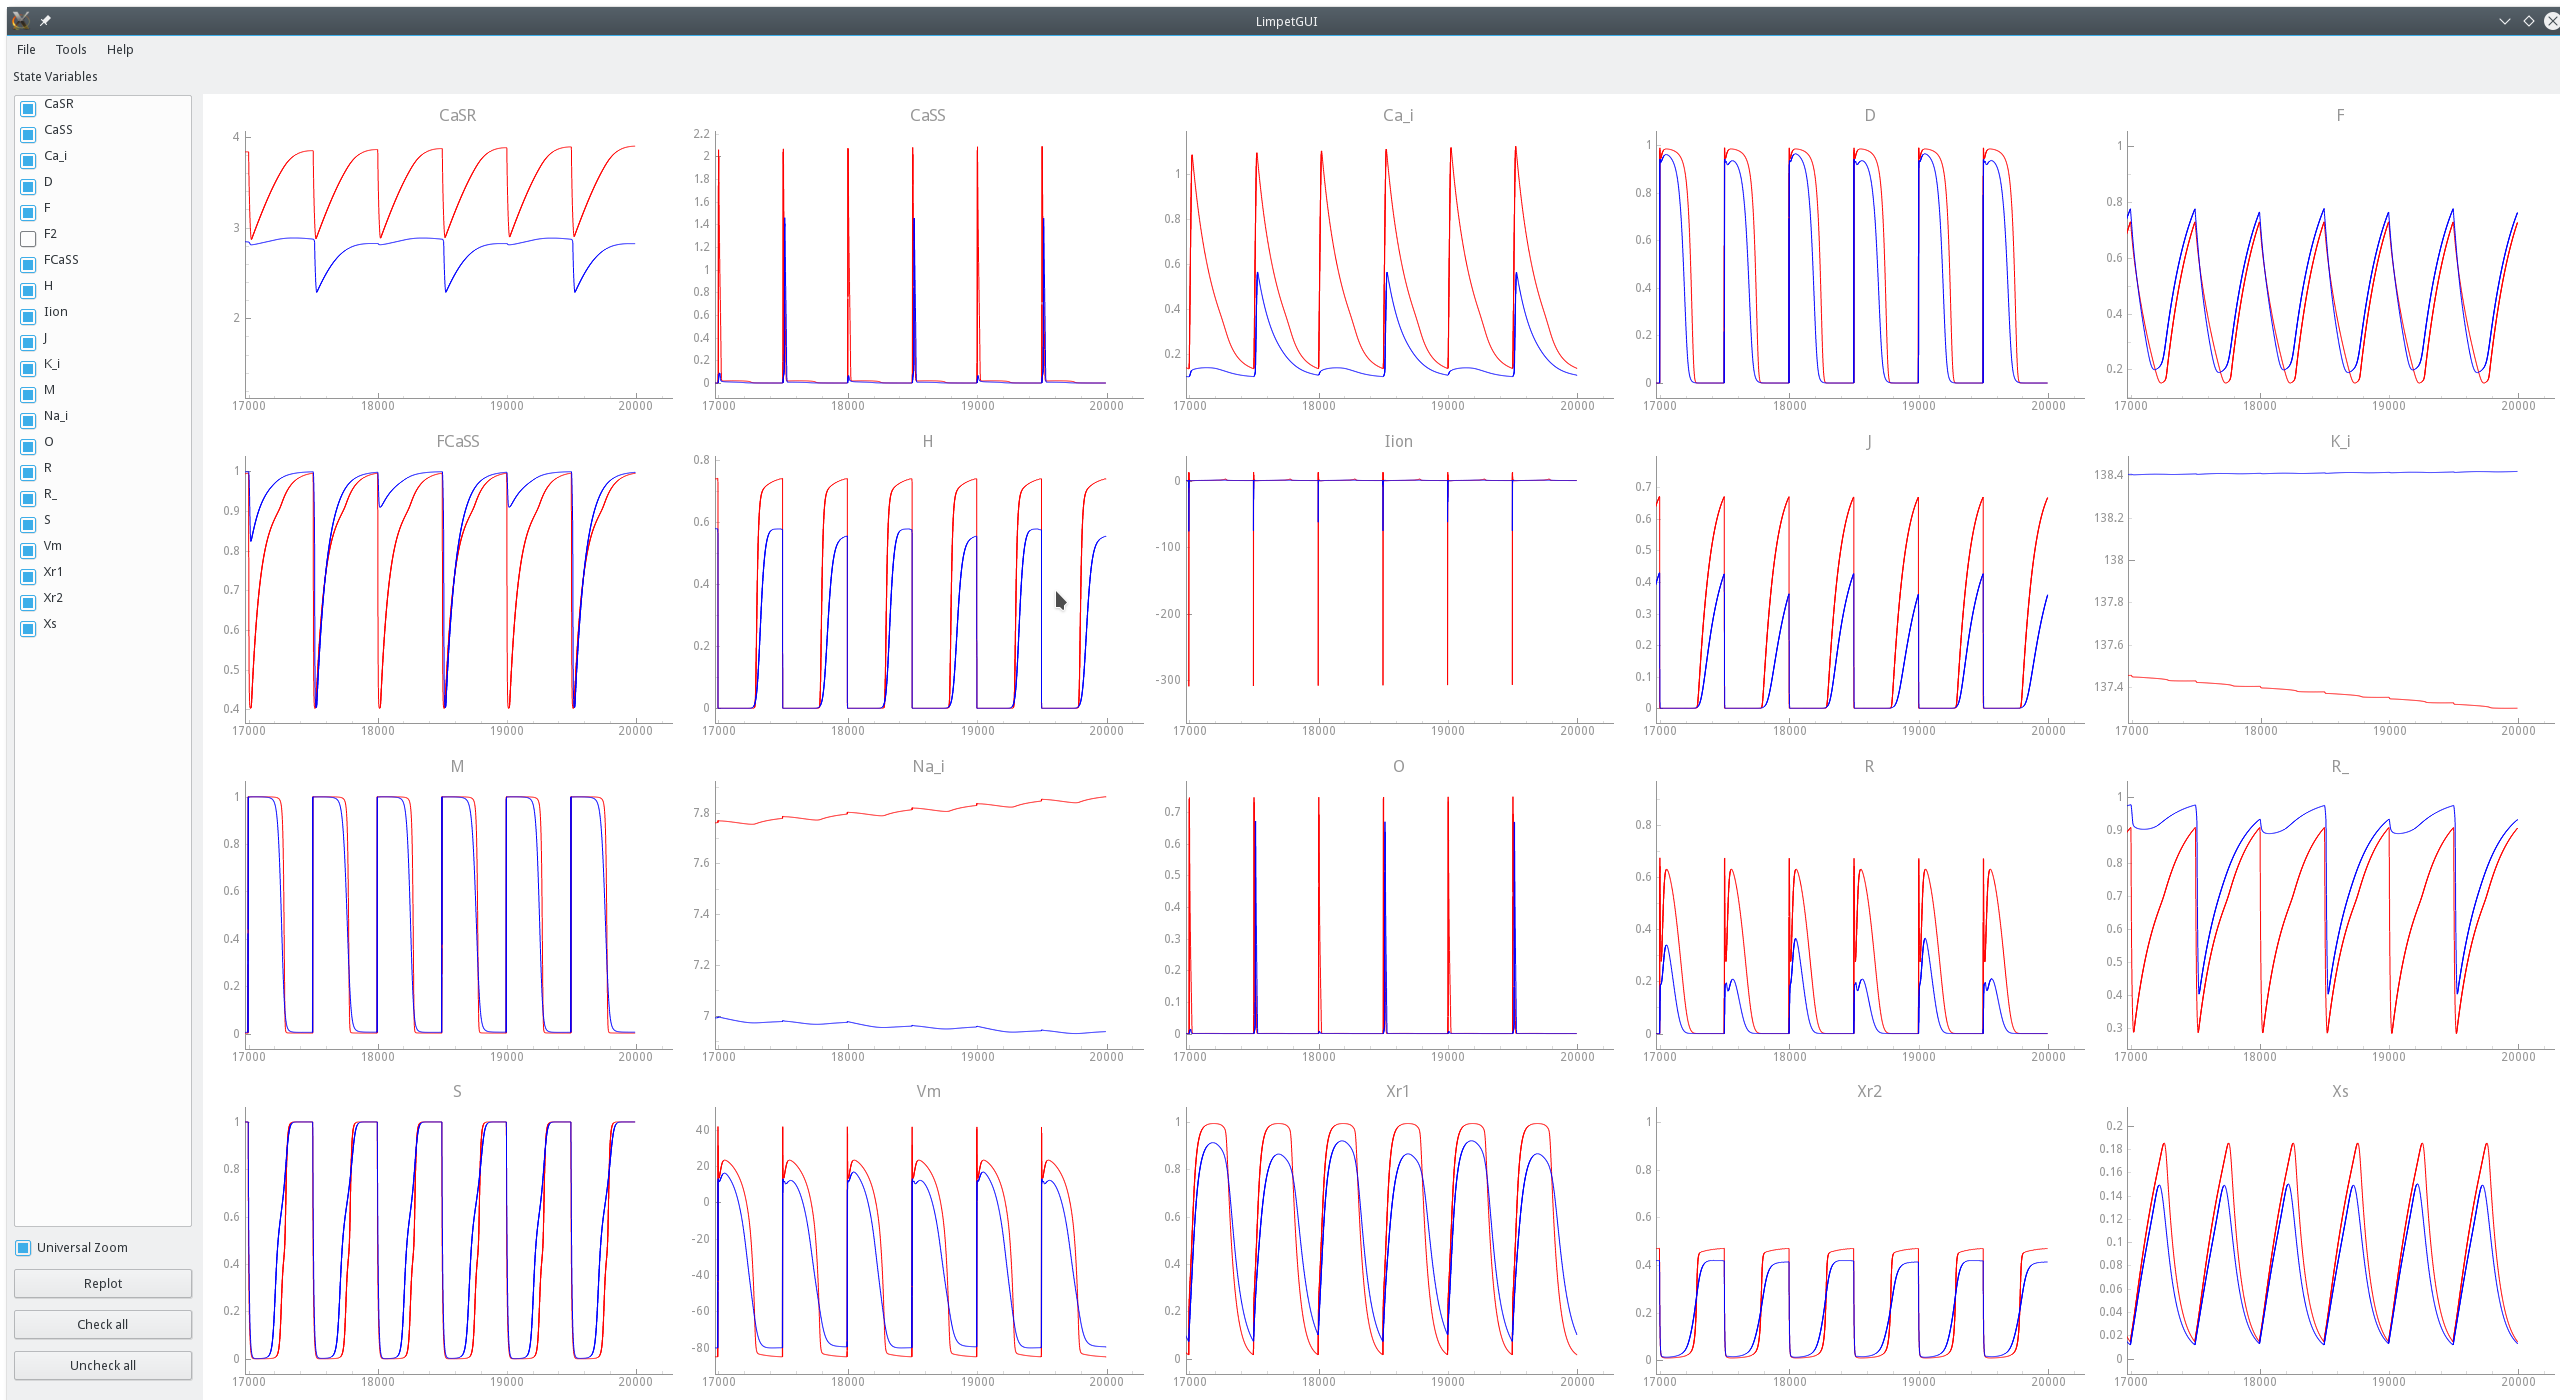Image resolution: width=2560 pixels, height=1400 pixels.
Task: Uncheck the Xs state variable
Action: (x=28, y=628)
